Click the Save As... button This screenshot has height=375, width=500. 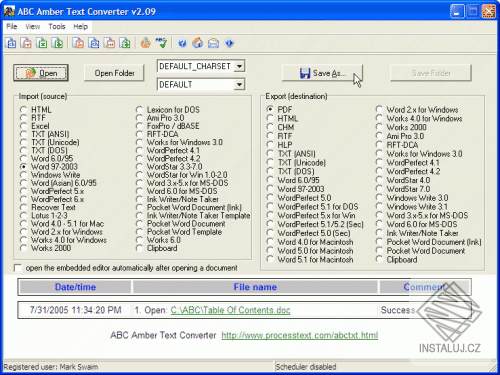click(x=322, y=73)
